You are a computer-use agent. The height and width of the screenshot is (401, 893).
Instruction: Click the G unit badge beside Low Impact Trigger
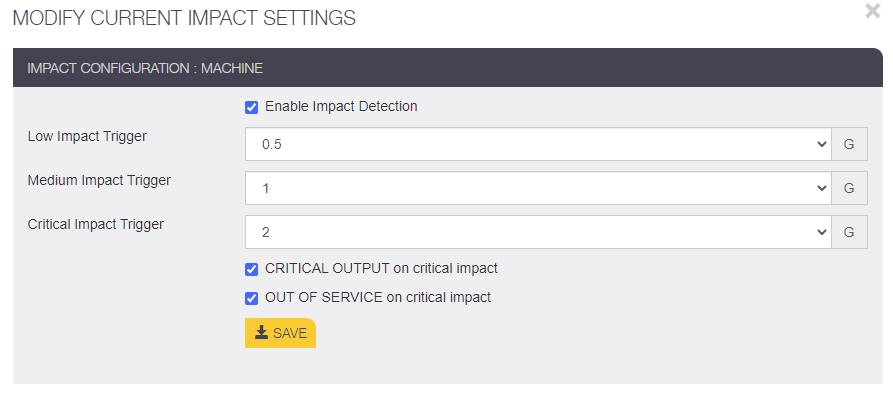849,144
